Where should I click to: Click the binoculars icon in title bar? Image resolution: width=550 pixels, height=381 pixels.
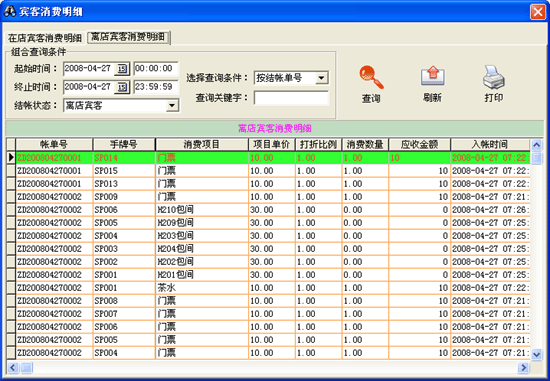(x=9, y=12)
